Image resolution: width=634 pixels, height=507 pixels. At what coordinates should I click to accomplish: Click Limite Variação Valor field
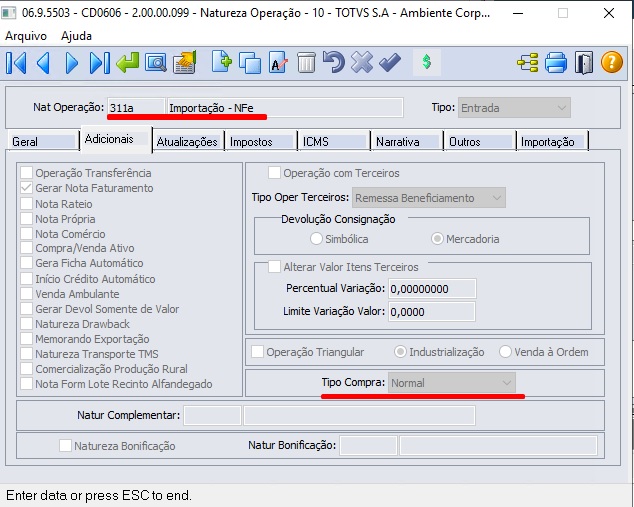[x=432, y=312]
